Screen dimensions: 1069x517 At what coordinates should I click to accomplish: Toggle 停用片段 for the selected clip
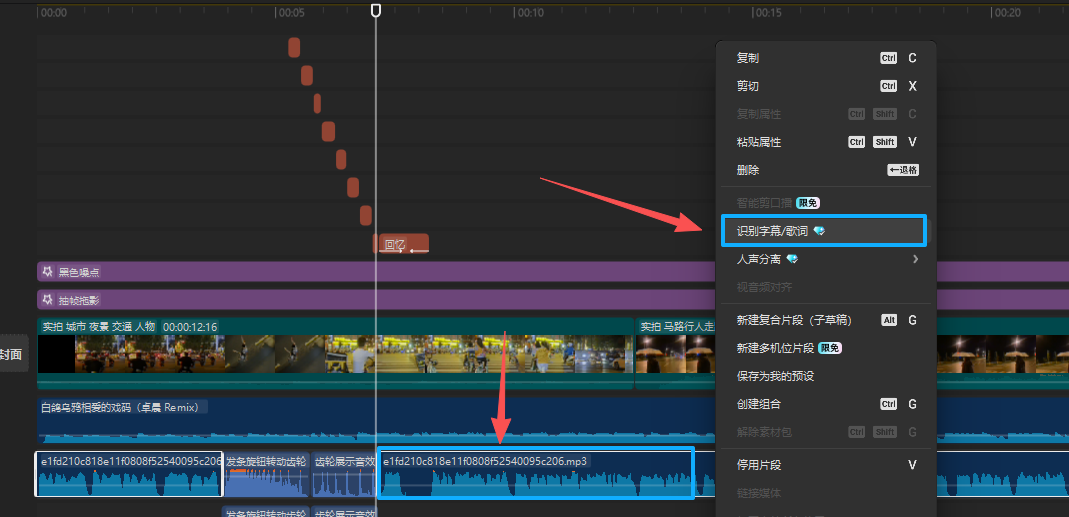click(759, 465)
